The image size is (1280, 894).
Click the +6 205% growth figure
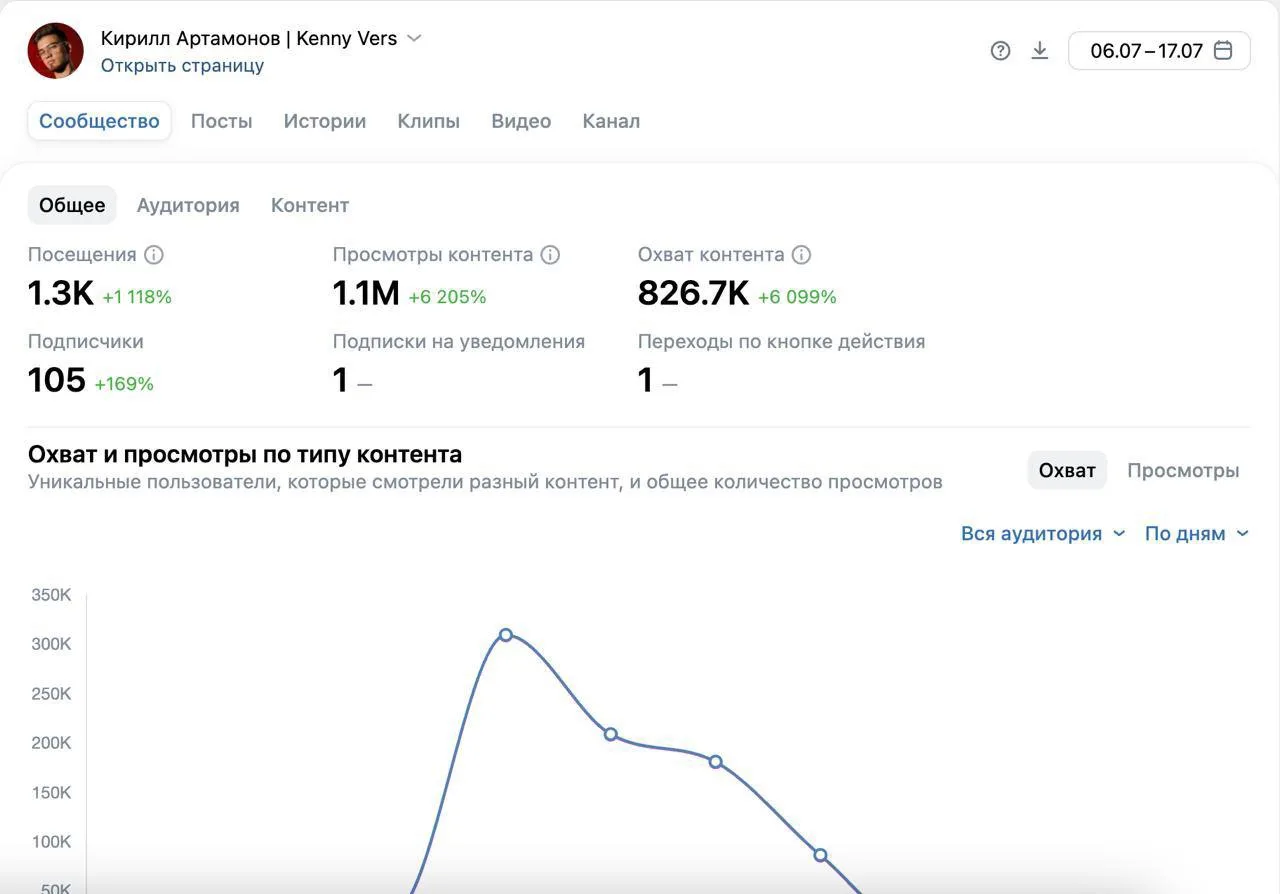click(447, 297)
